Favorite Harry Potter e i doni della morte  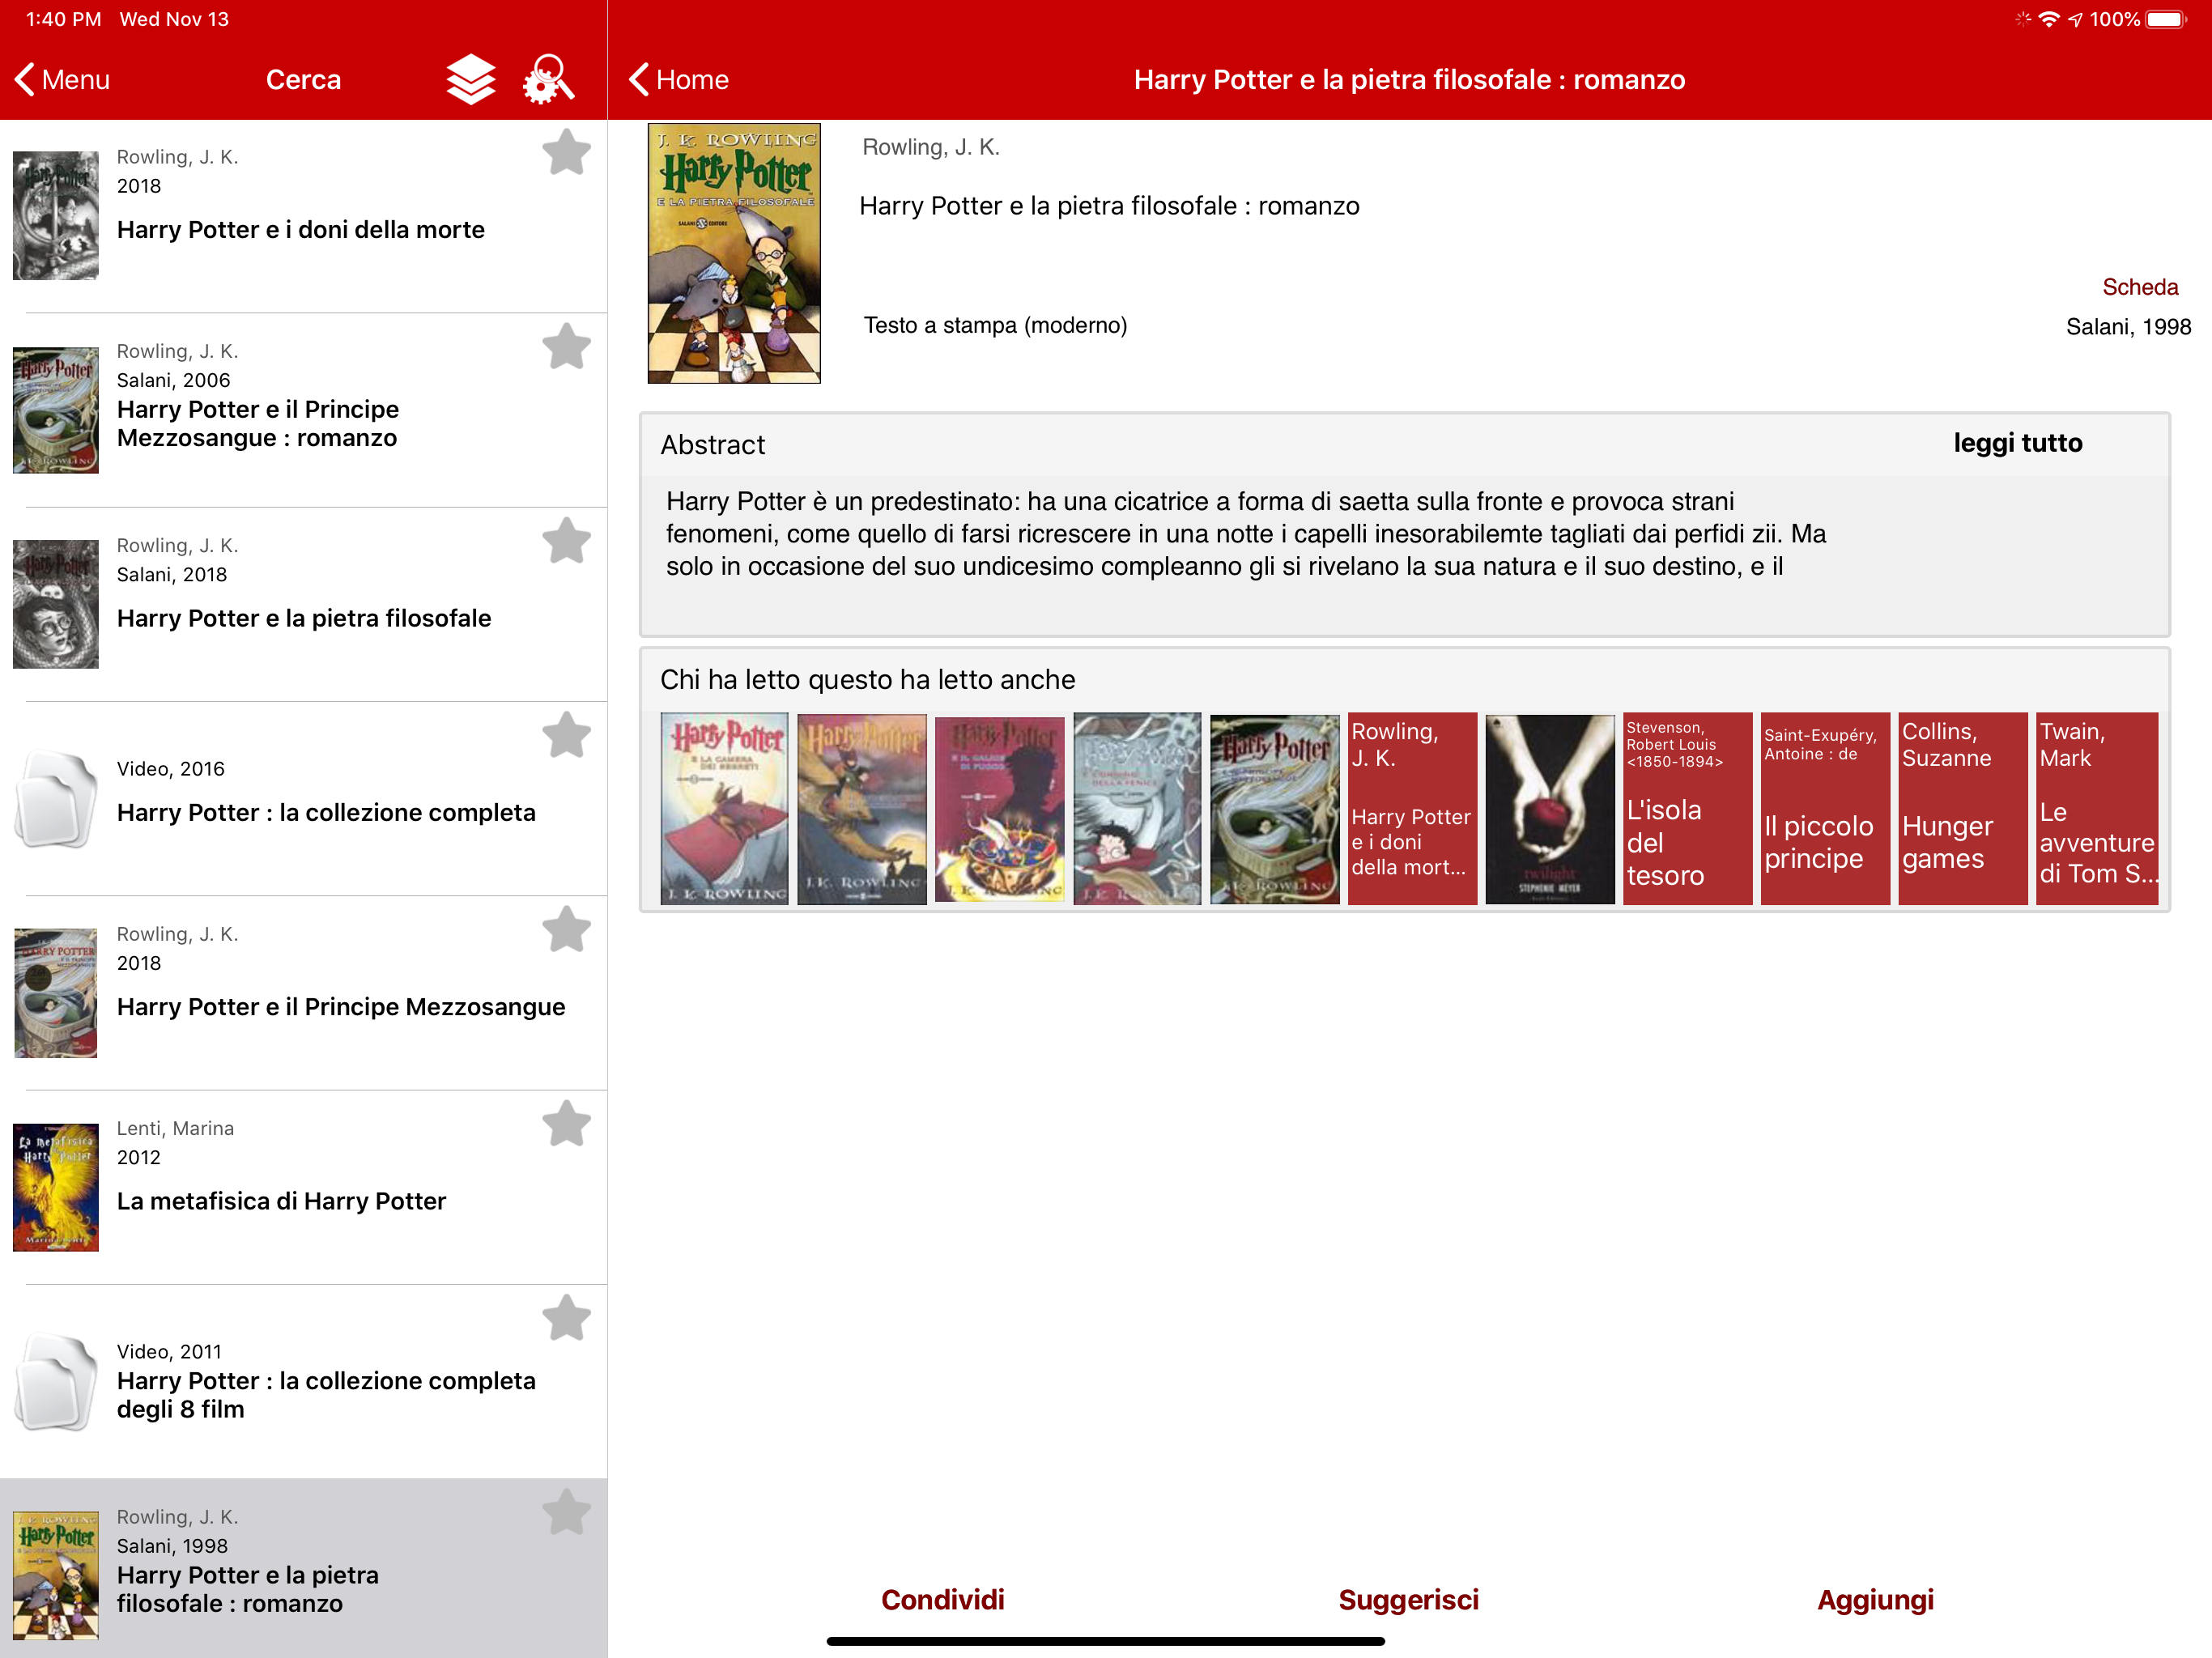[566, 152]
